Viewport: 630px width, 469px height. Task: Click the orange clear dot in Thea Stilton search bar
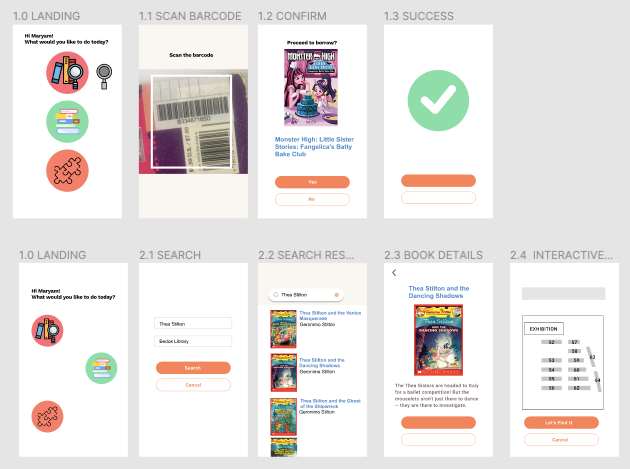click(x=337, y=295)
